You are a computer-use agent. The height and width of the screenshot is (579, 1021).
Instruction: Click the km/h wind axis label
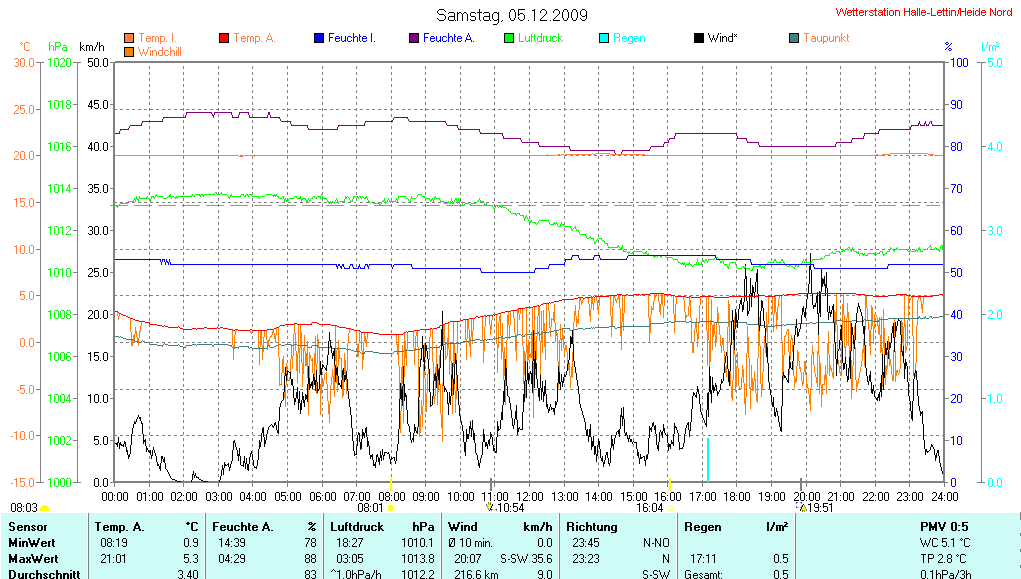[x=91, y=47]
